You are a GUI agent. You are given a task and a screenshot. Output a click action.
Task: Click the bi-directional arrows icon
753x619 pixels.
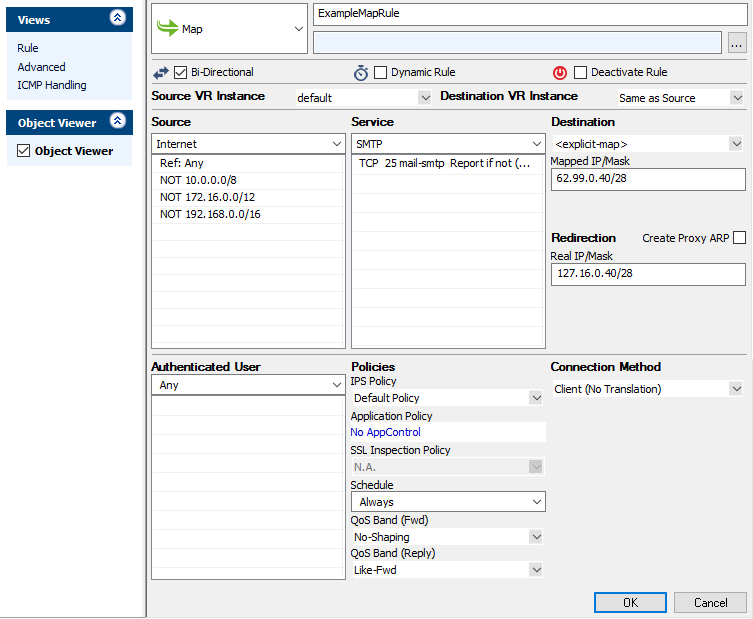tap(161, 73)
